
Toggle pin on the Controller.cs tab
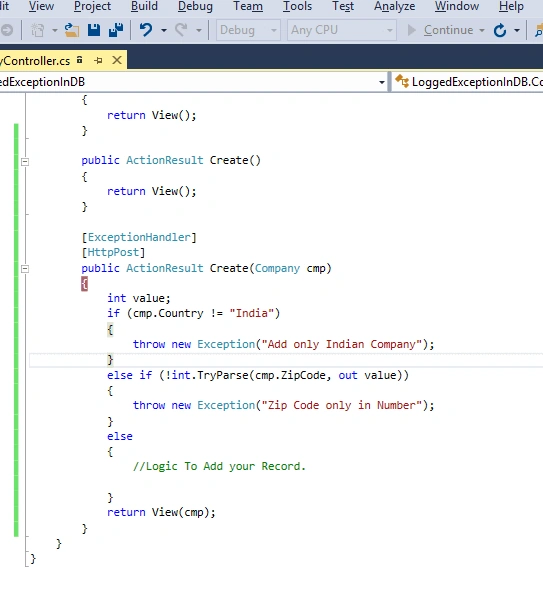98,61
